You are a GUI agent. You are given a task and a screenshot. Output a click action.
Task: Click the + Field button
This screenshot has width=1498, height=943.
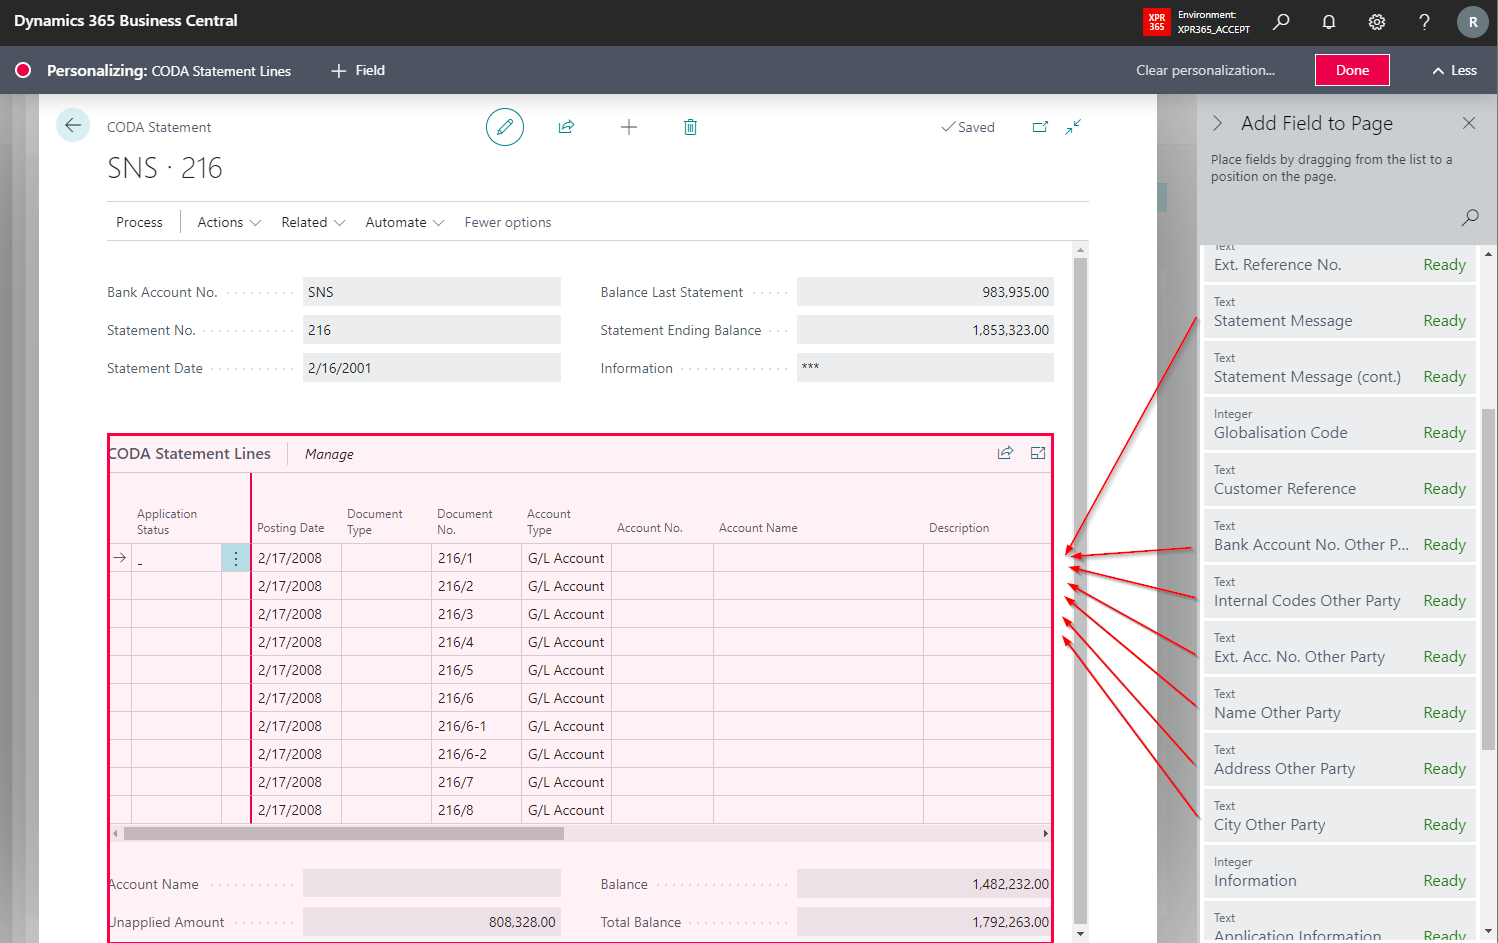[358, 70]
